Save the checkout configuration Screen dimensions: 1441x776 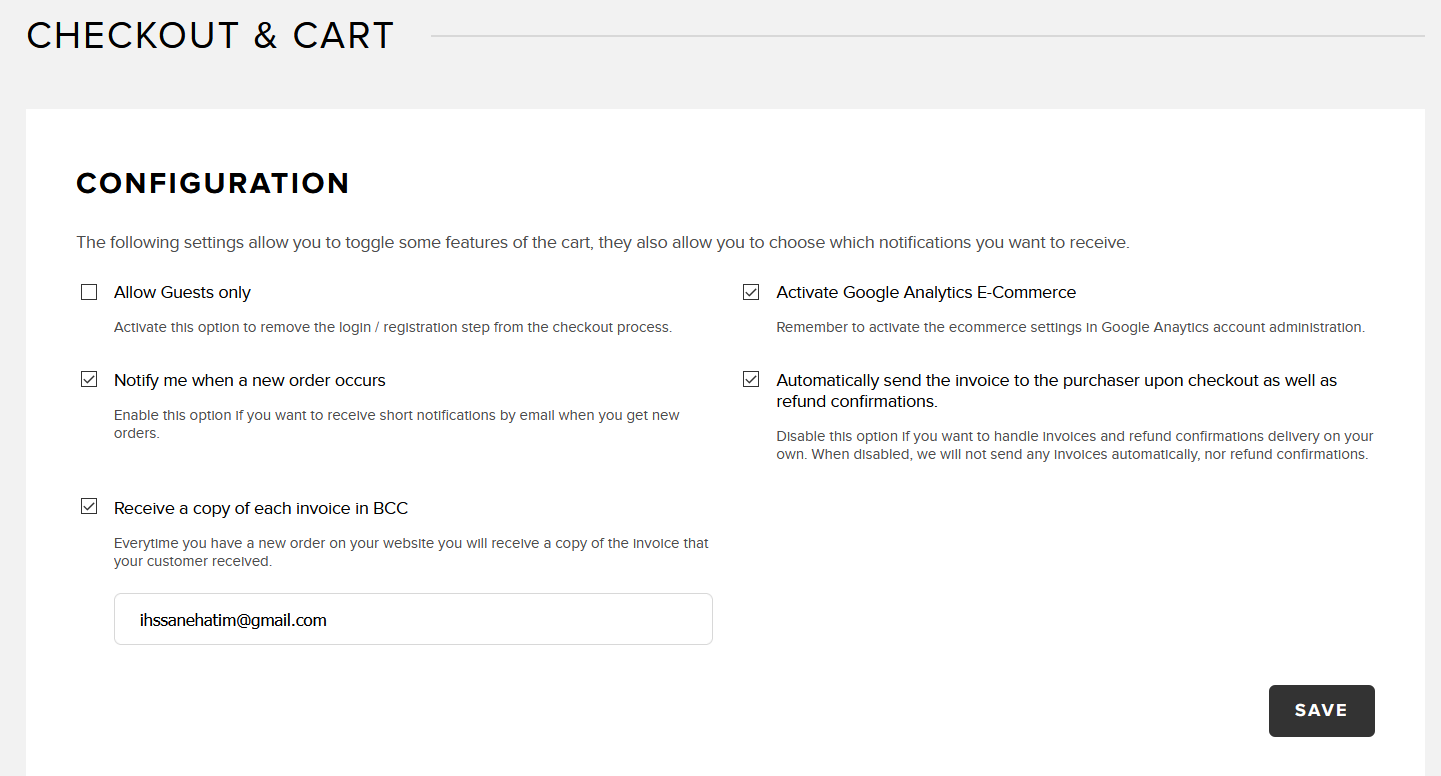1321,711
